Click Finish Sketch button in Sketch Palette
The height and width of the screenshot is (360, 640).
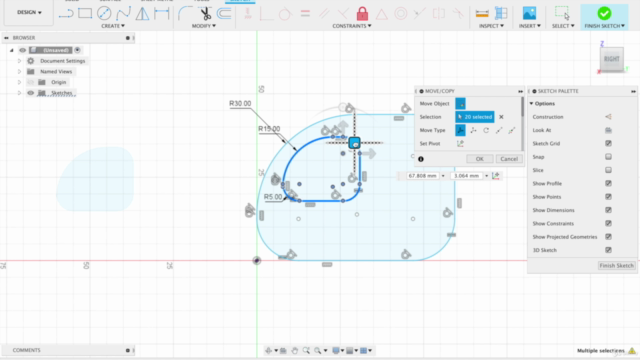pos(616,265)
